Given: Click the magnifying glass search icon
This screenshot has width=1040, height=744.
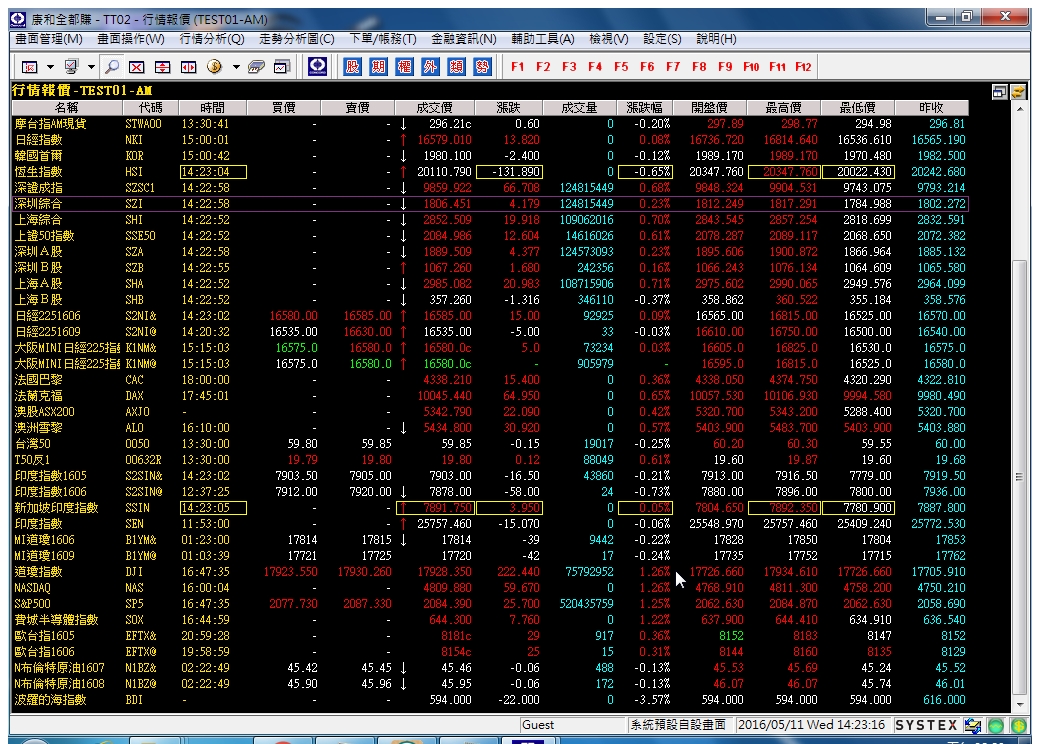Looking at the screenshot, I should pyautogui.click(x=113, y=67).
